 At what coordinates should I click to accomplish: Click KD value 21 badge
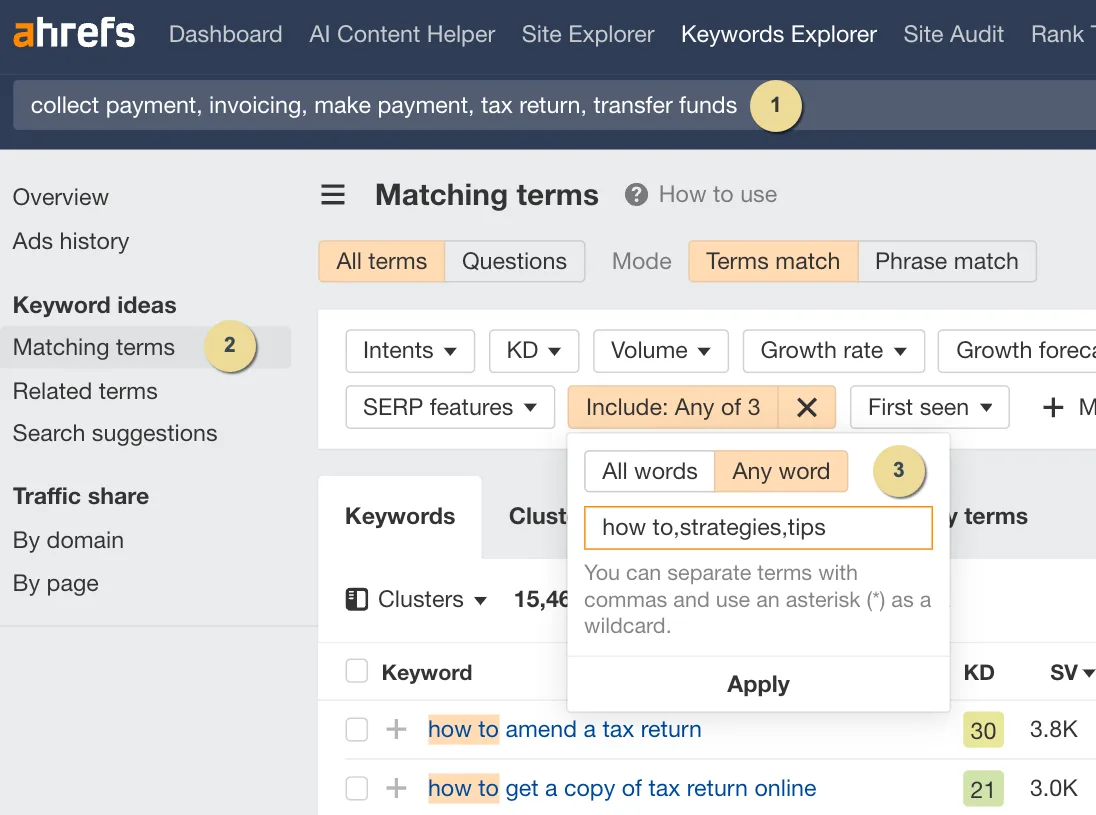(x=983, y=788)
